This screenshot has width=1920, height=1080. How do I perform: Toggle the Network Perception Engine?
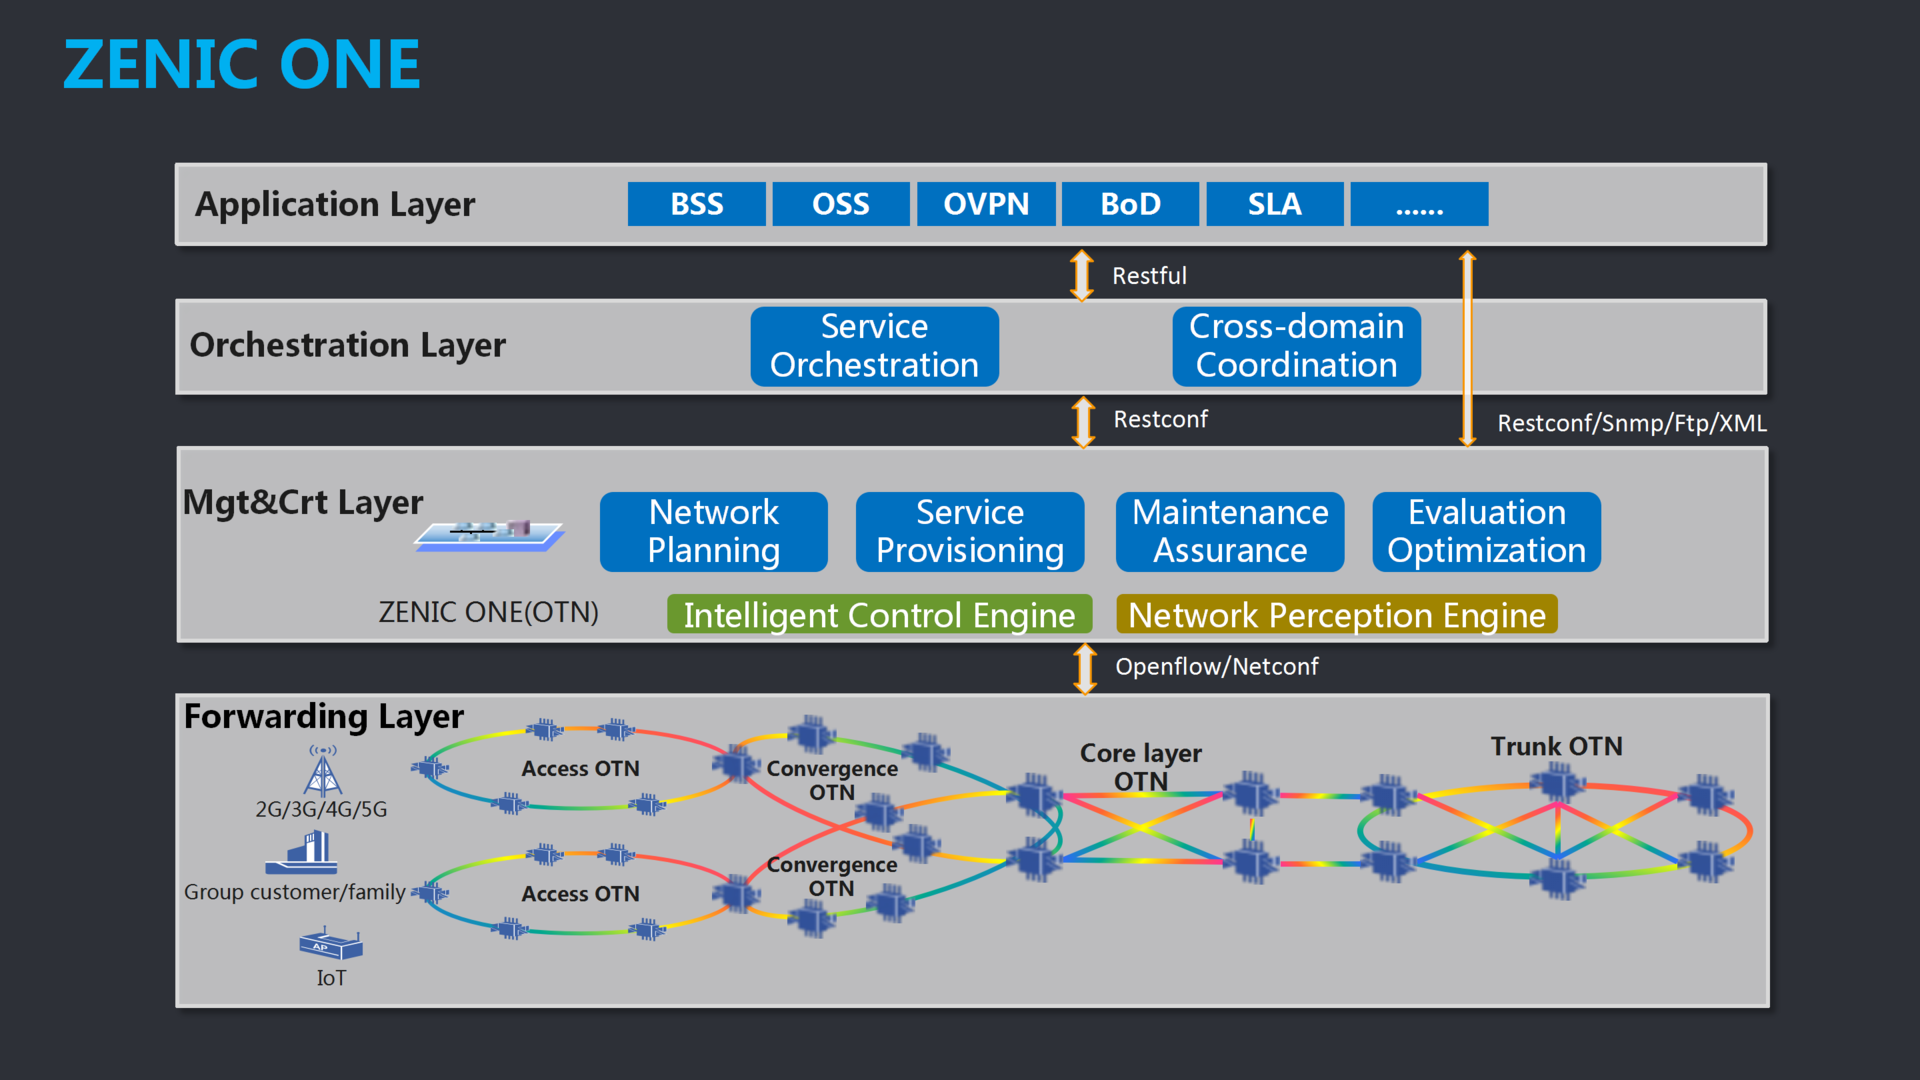coord(1336,615)
